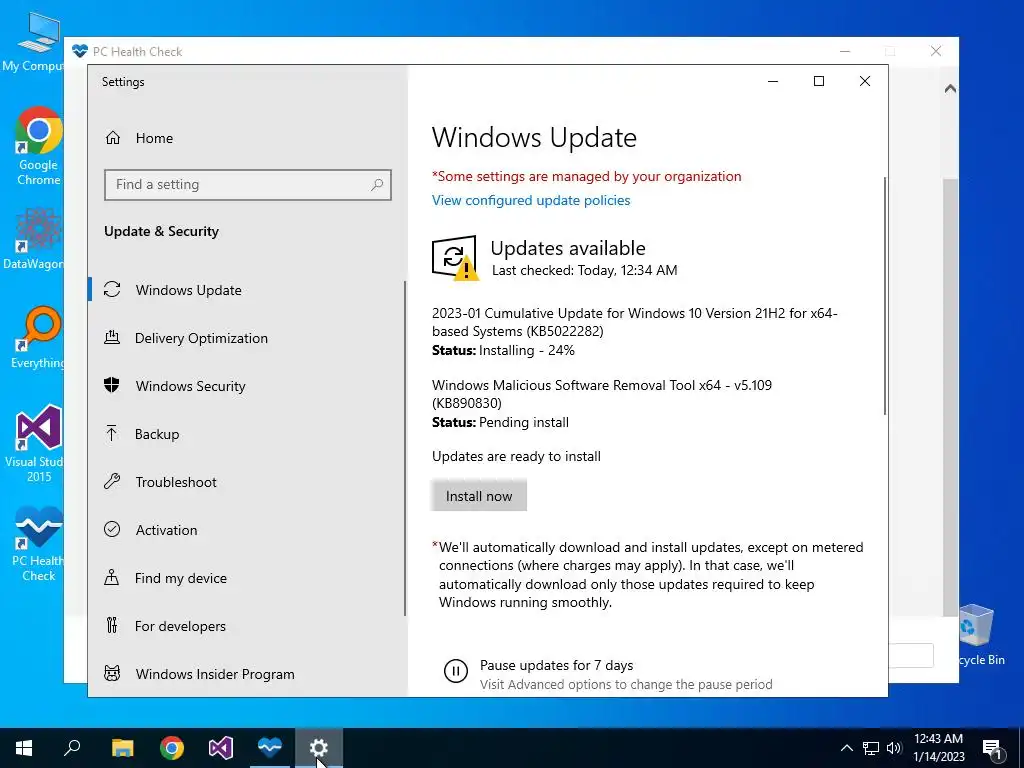The height and width of the screenshot is (768, 1024).
Task: Select the DataWagon desktop shortcut
Action: coord(34,238)
